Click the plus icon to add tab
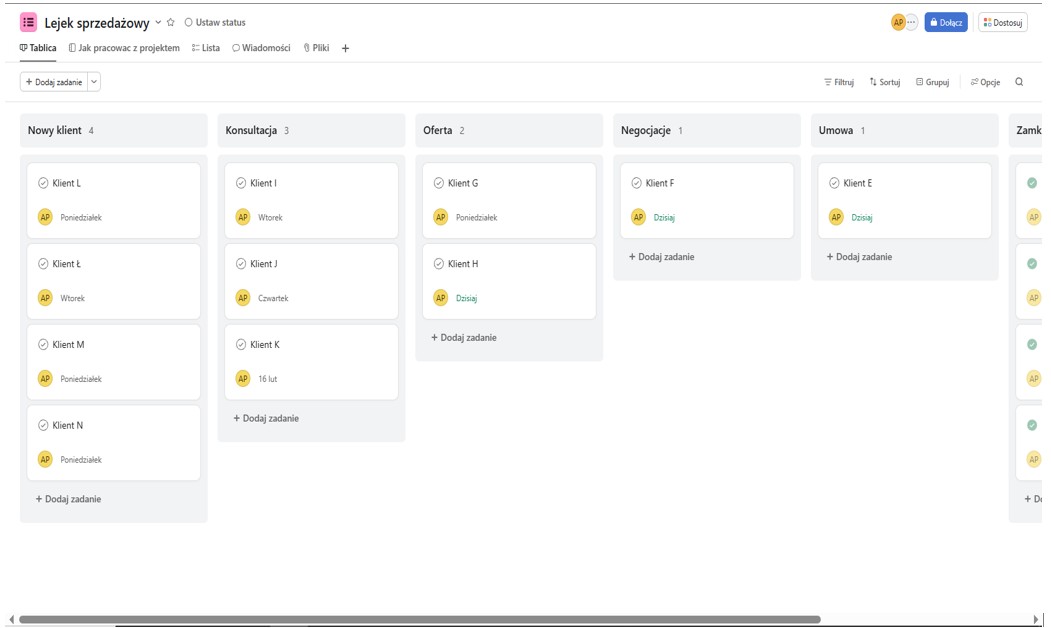Image resolution: width=1051 pixels, height=628 pixels. click(x=345, y=48)
